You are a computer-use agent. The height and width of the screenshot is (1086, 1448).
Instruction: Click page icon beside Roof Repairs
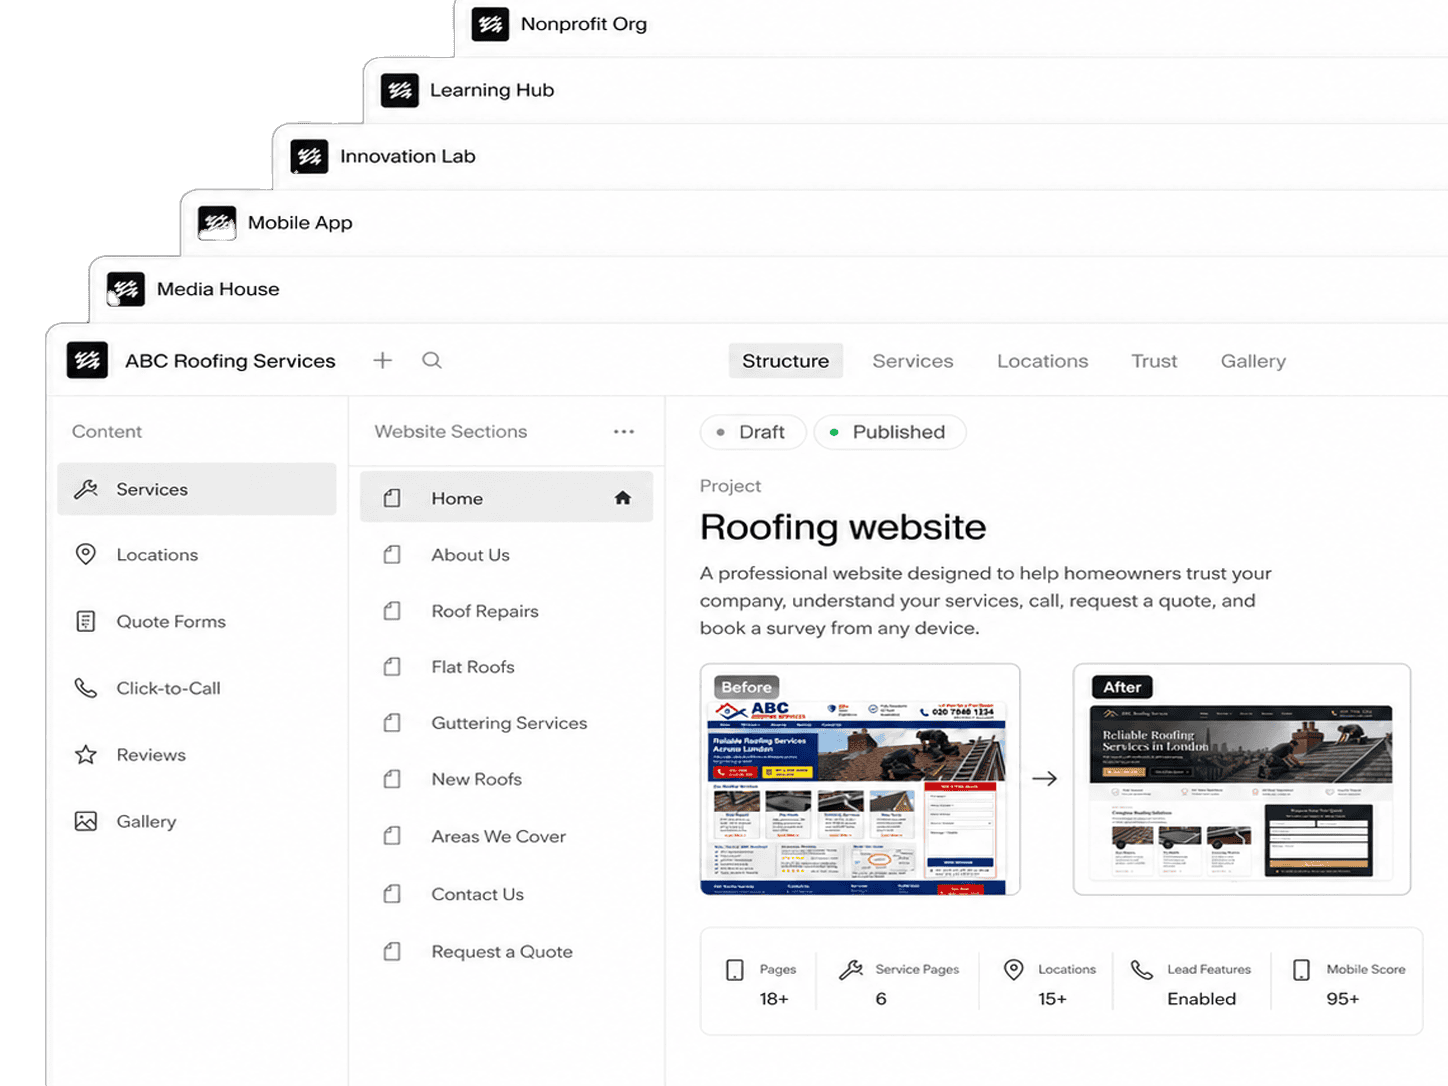[x=392, y=610]
